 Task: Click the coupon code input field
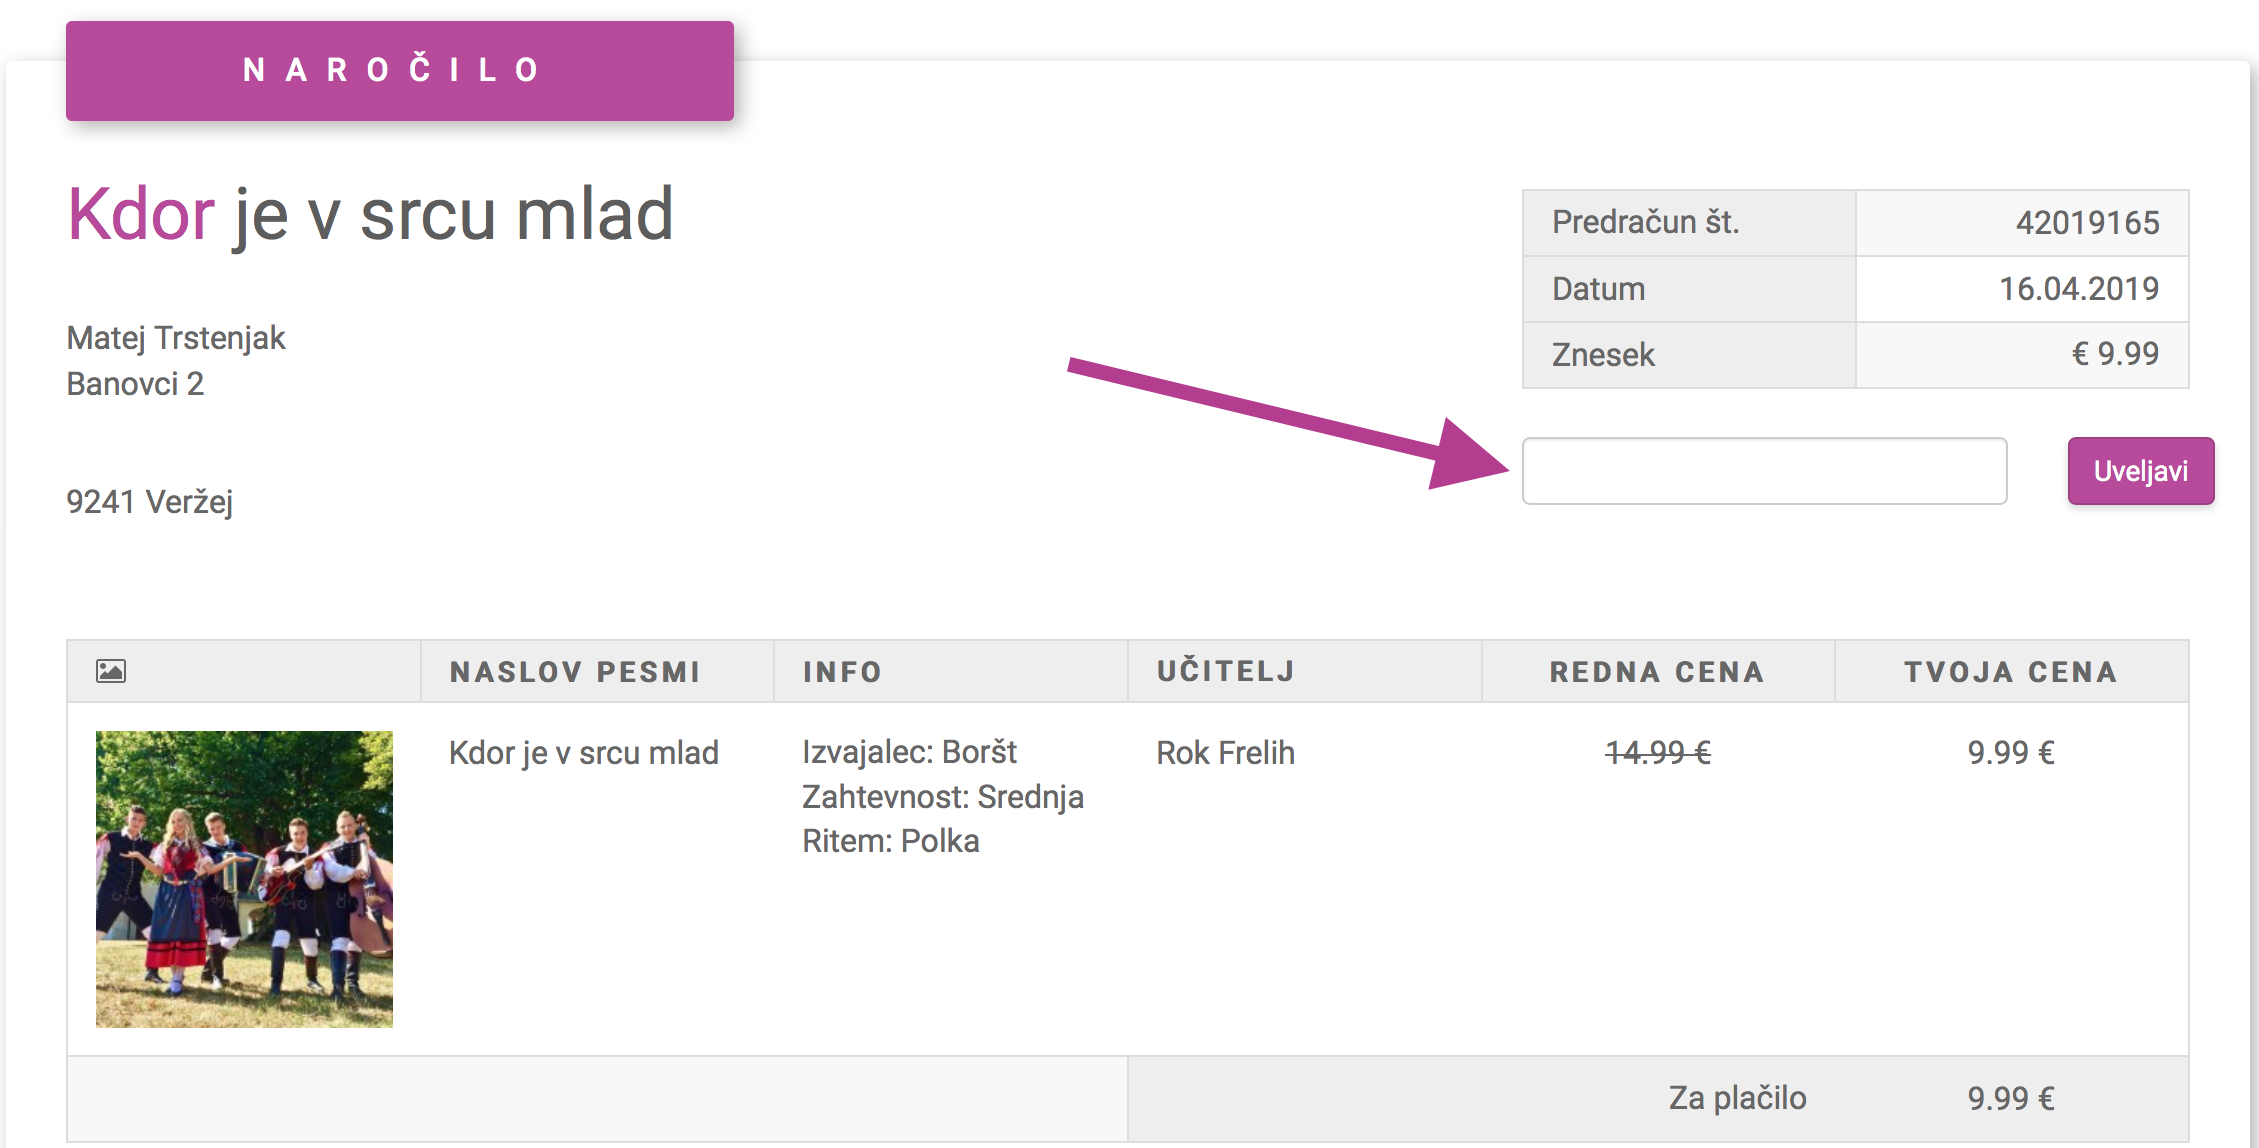pyautogui.click(x=1764, y=471)
